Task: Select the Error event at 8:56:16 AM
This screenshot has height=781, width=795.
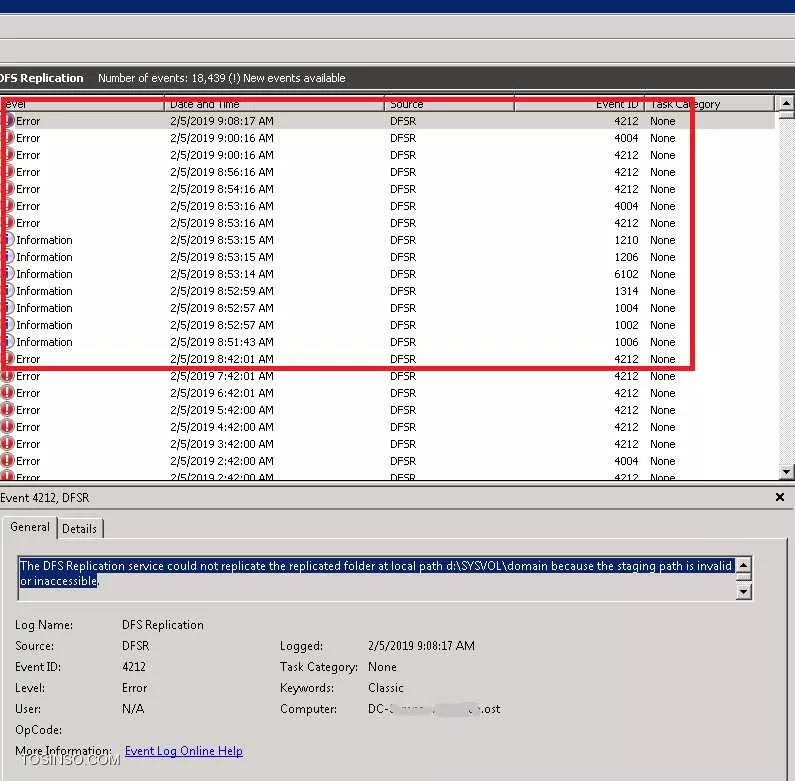Action: (x=387, y=172)
